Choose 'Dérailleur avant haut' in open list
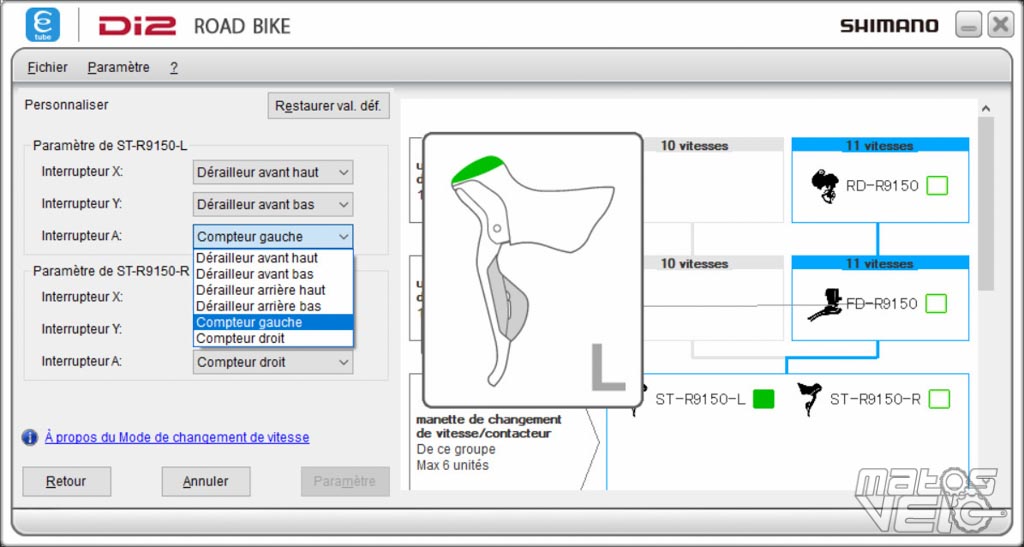This screenshot has height=547, width=1024. [273, 258]
